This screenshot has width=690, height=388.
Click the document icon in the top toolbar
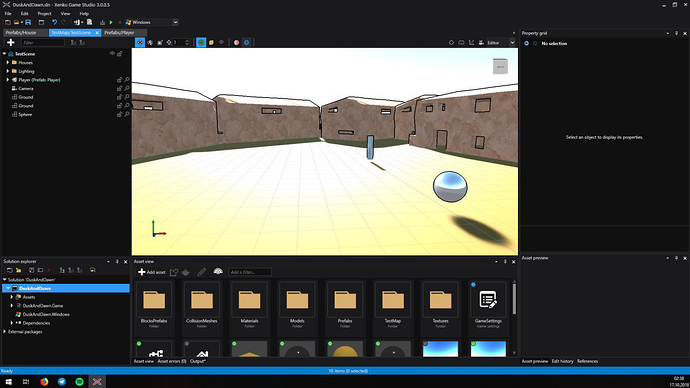tap(89, 22)
